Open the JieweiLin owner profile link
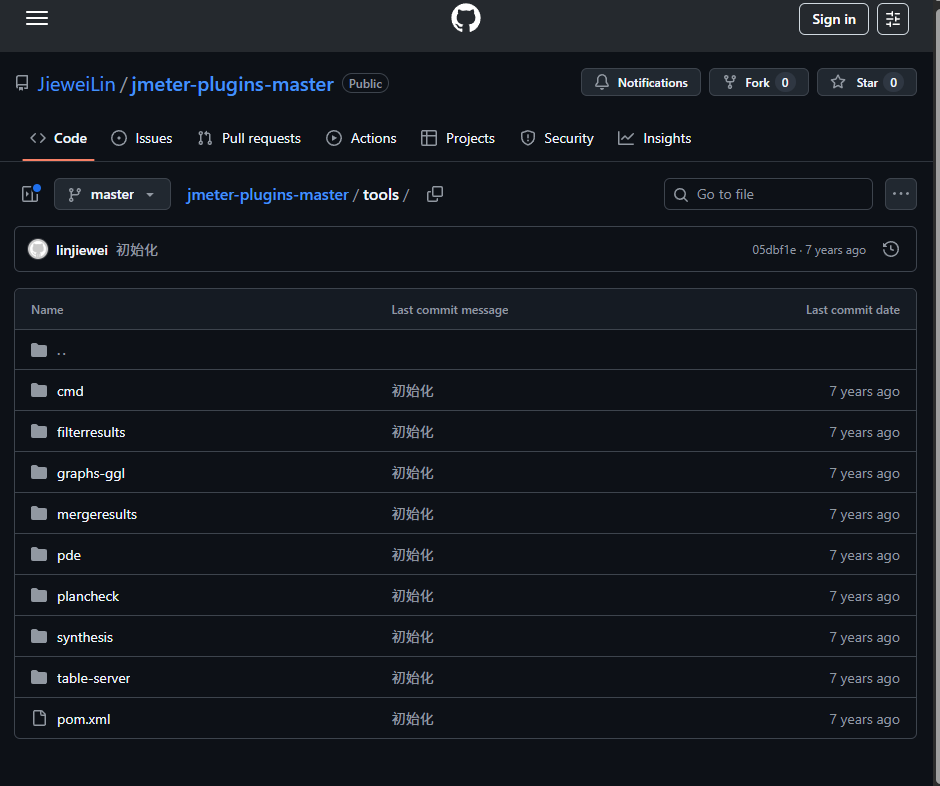The image size is (940, 786). coord(76,84)
